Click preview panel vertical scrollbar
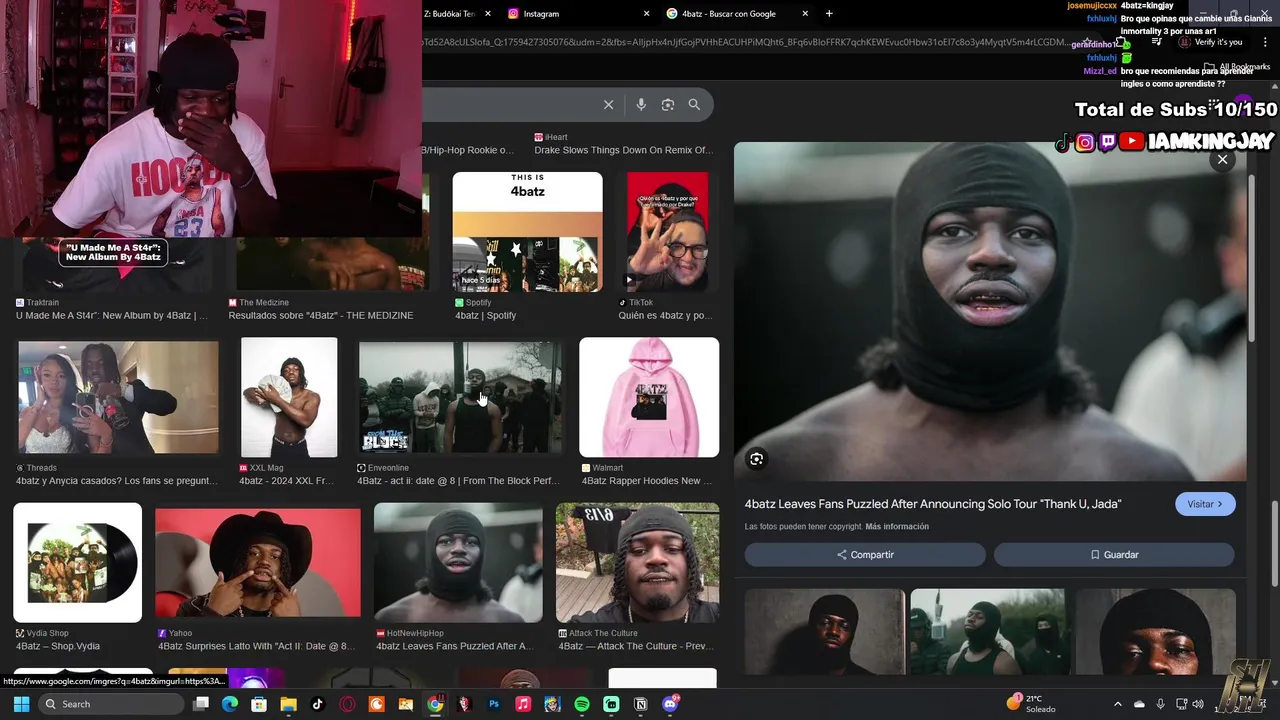The width and height of the screenshot is (1280, 720). click(1251, 260)
